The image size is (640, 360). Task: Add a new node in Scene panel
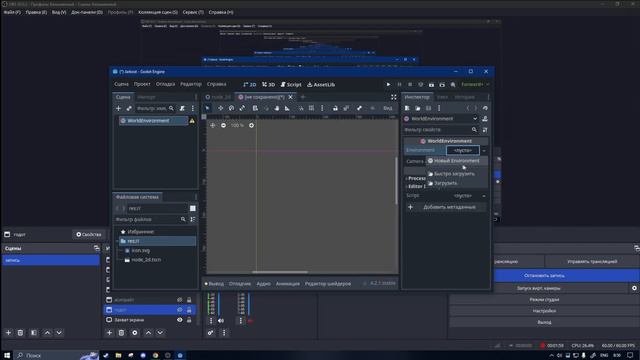click(x=118, y=109)
